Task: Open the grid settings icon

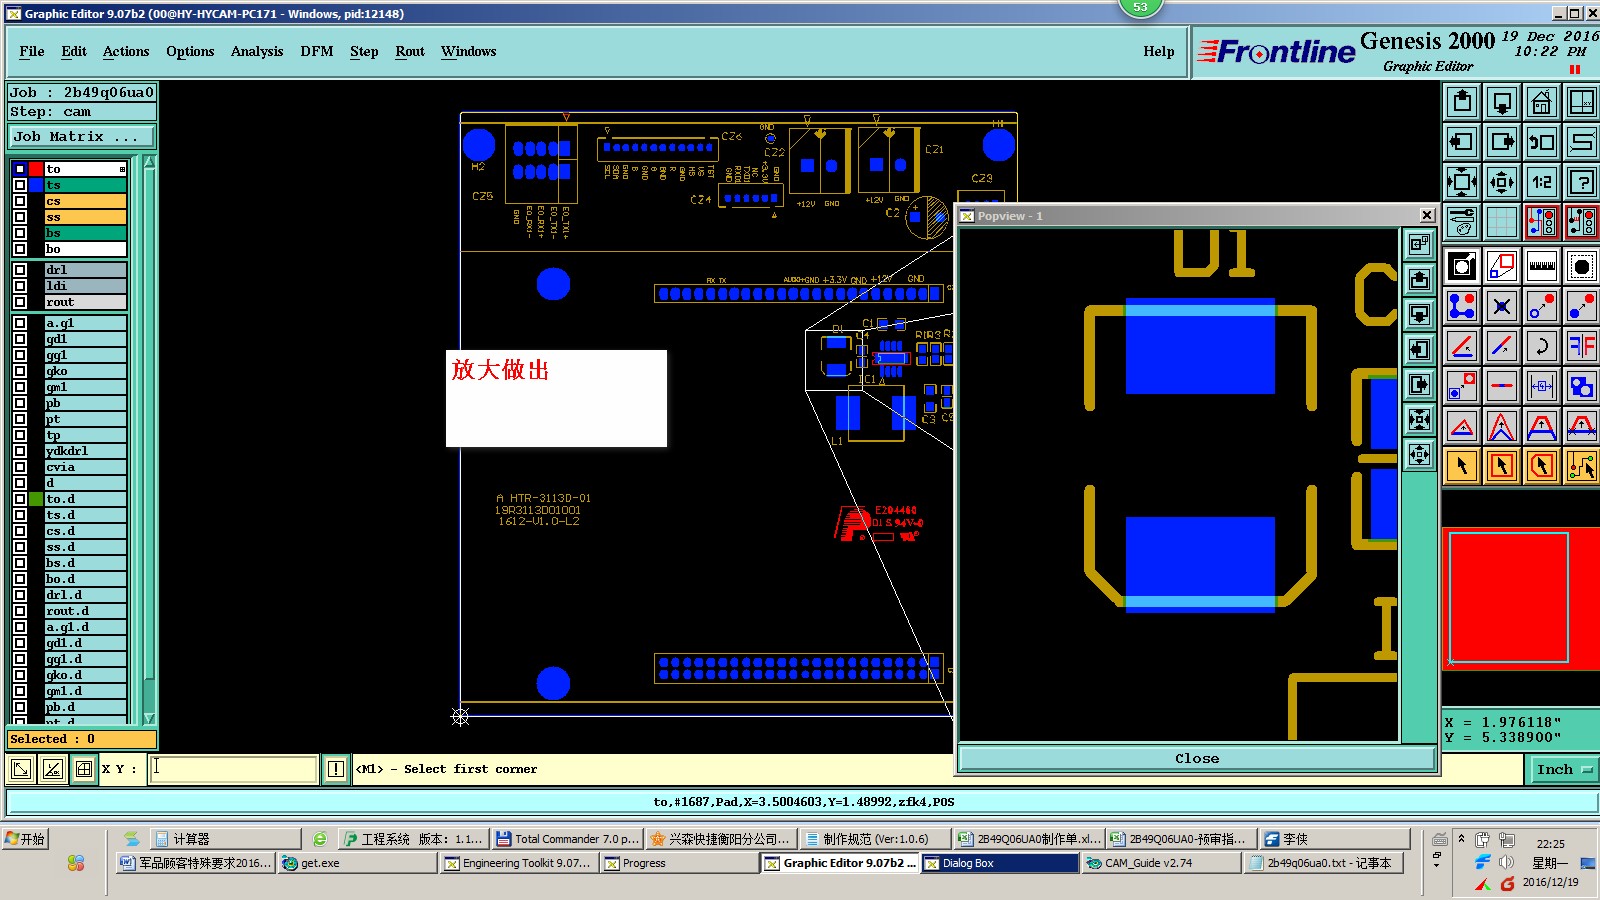Action: [1501, 222]
